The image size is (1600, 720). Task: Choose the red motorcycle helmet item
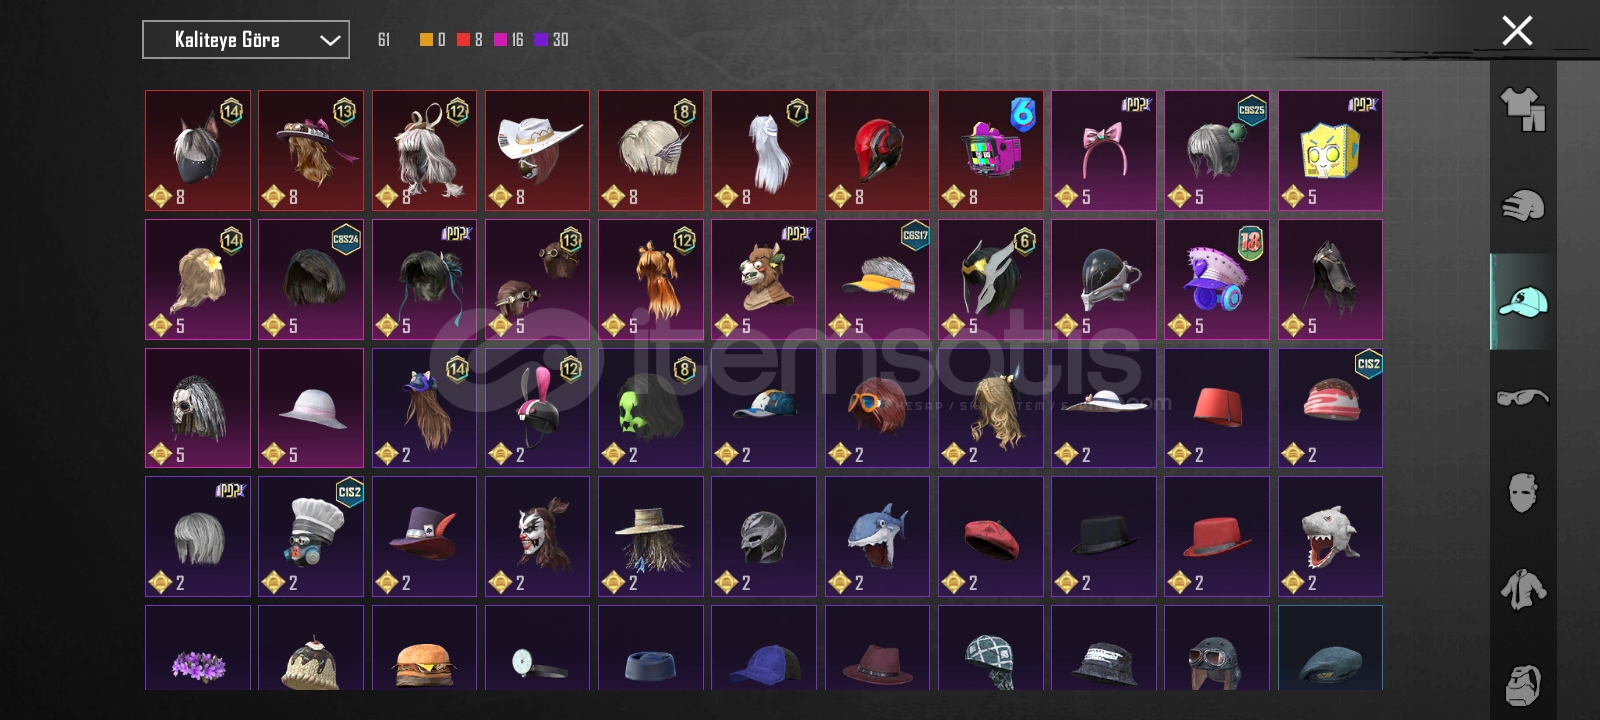tap(877, 151)
